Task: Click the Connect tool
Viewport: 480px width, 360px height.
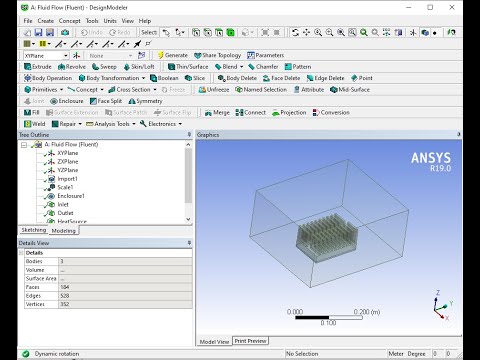Action: 251,113
